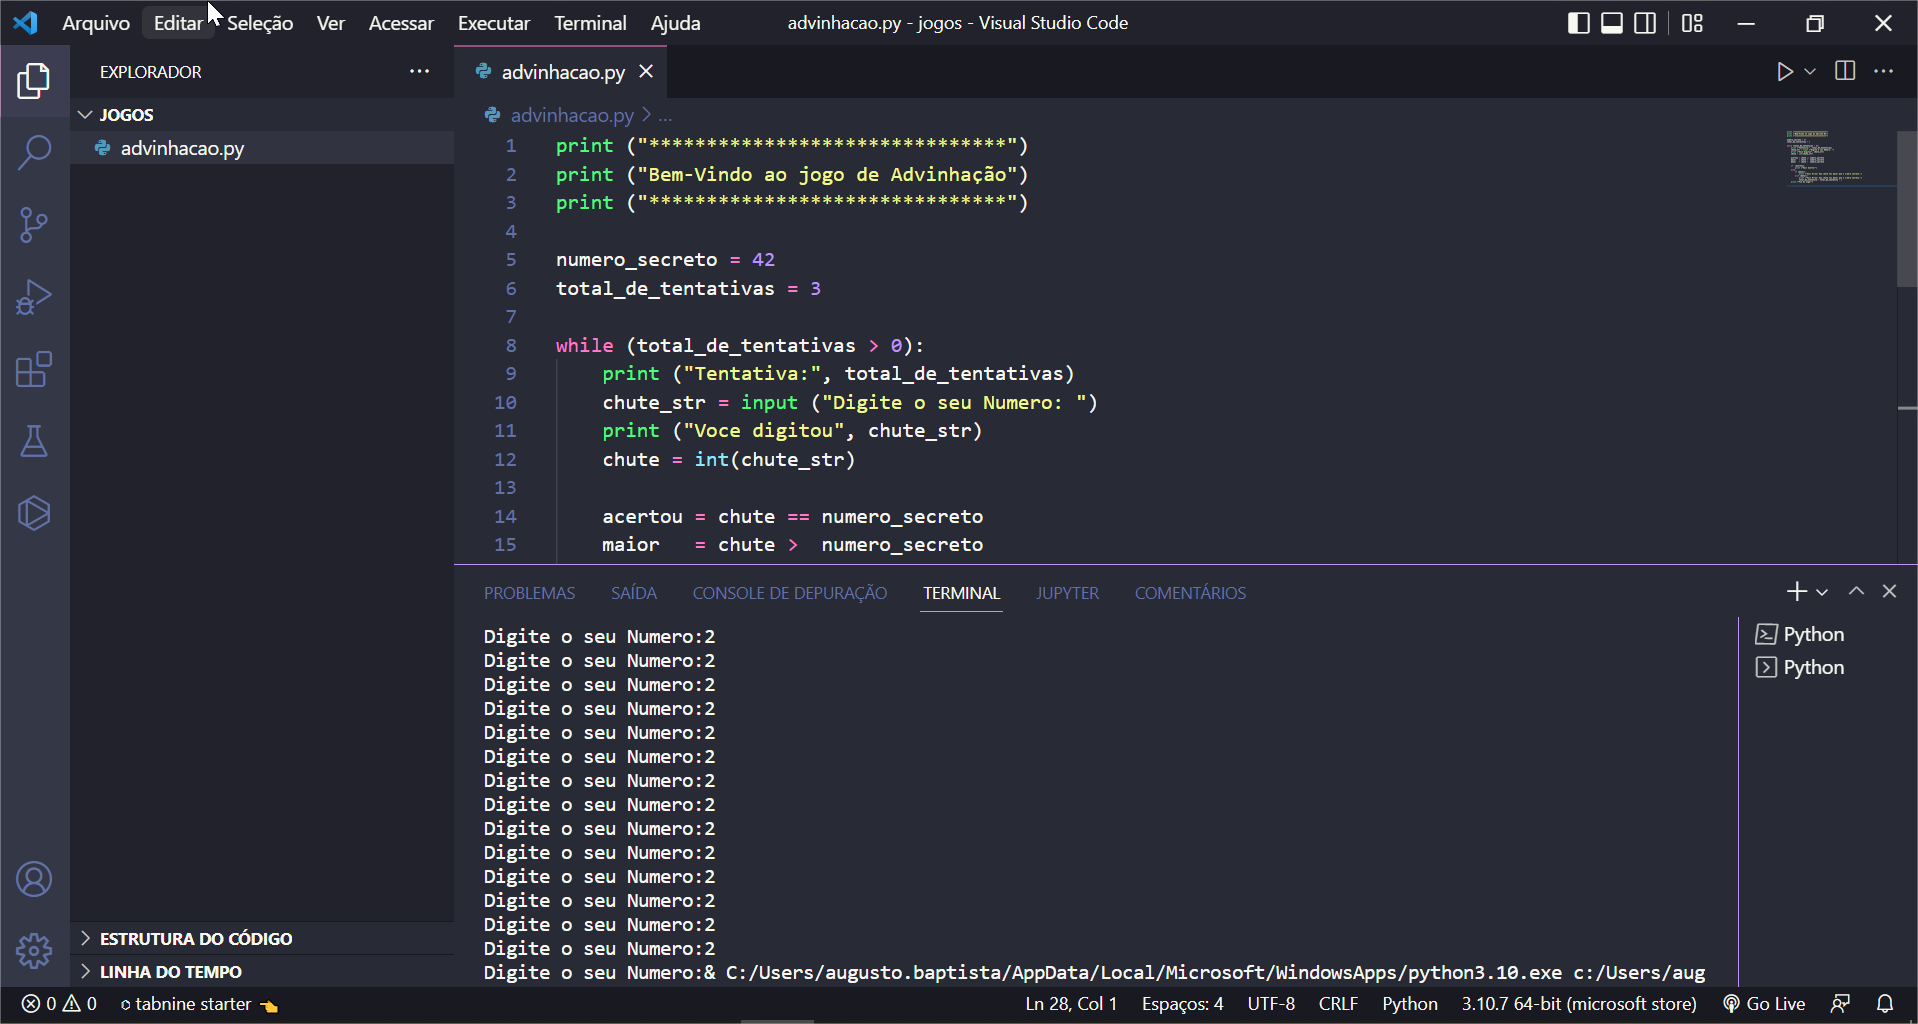Create new terminal with plus icon
This screenshot has width=1918, height=1024.
[x=1797, y=592]
